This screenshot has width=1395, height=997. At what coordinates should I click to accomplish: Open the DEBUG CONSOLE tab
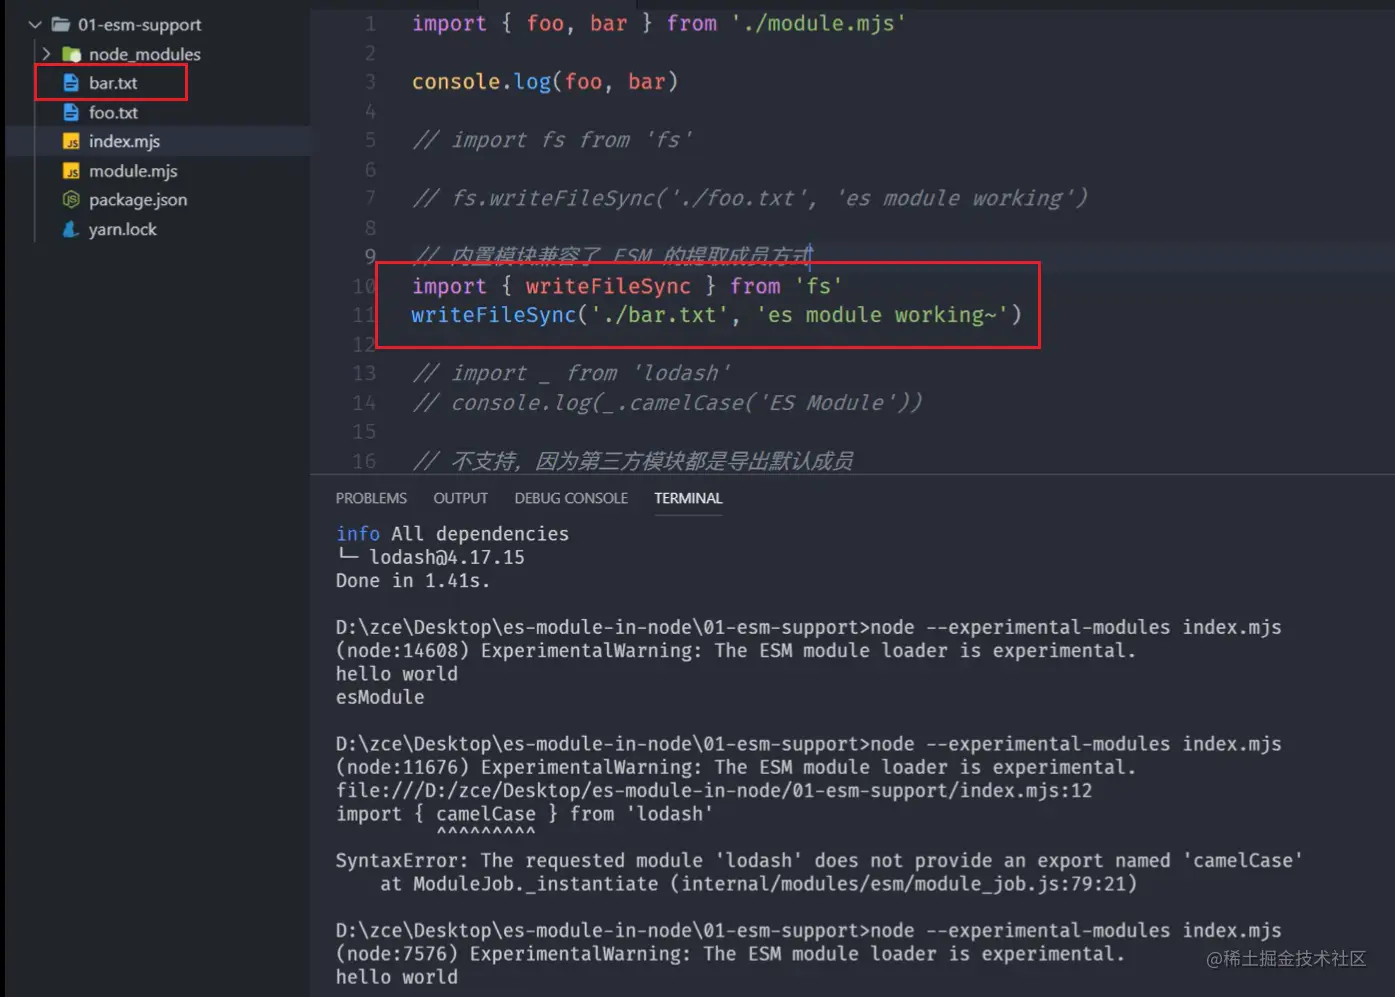(571, 497)
